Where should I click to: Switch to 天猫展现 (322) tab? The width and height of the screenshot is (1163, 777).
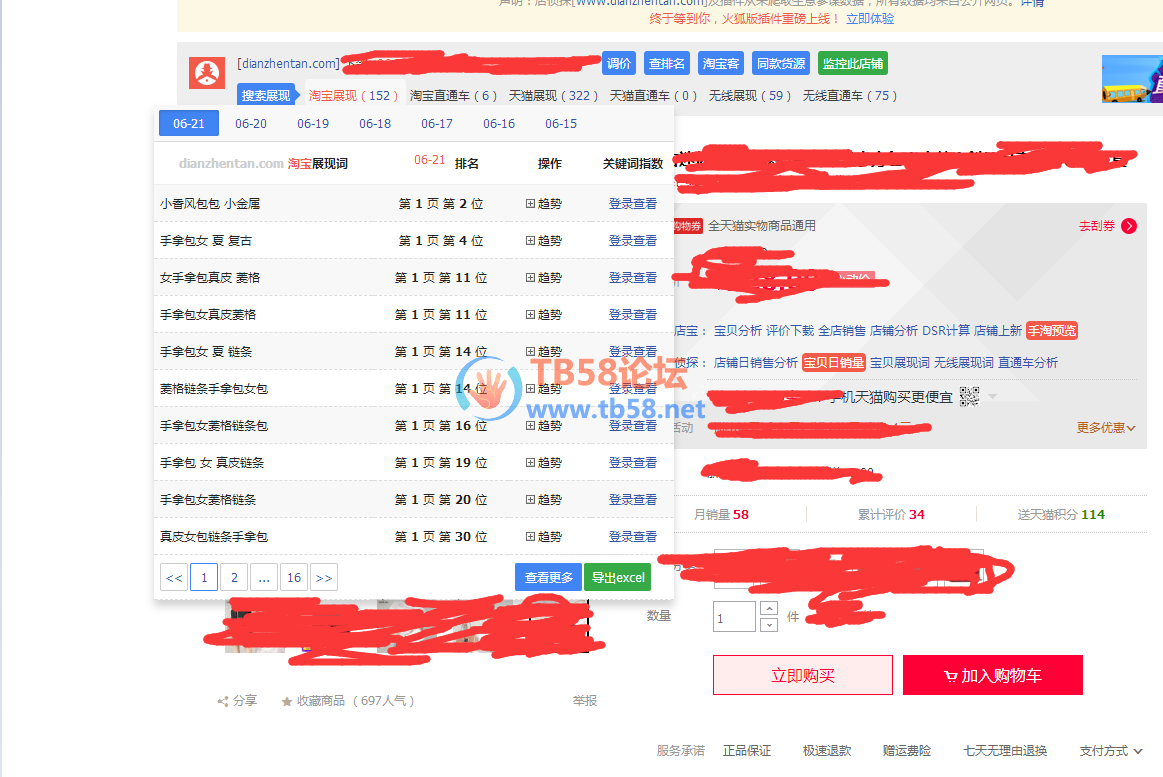point(553,96)
